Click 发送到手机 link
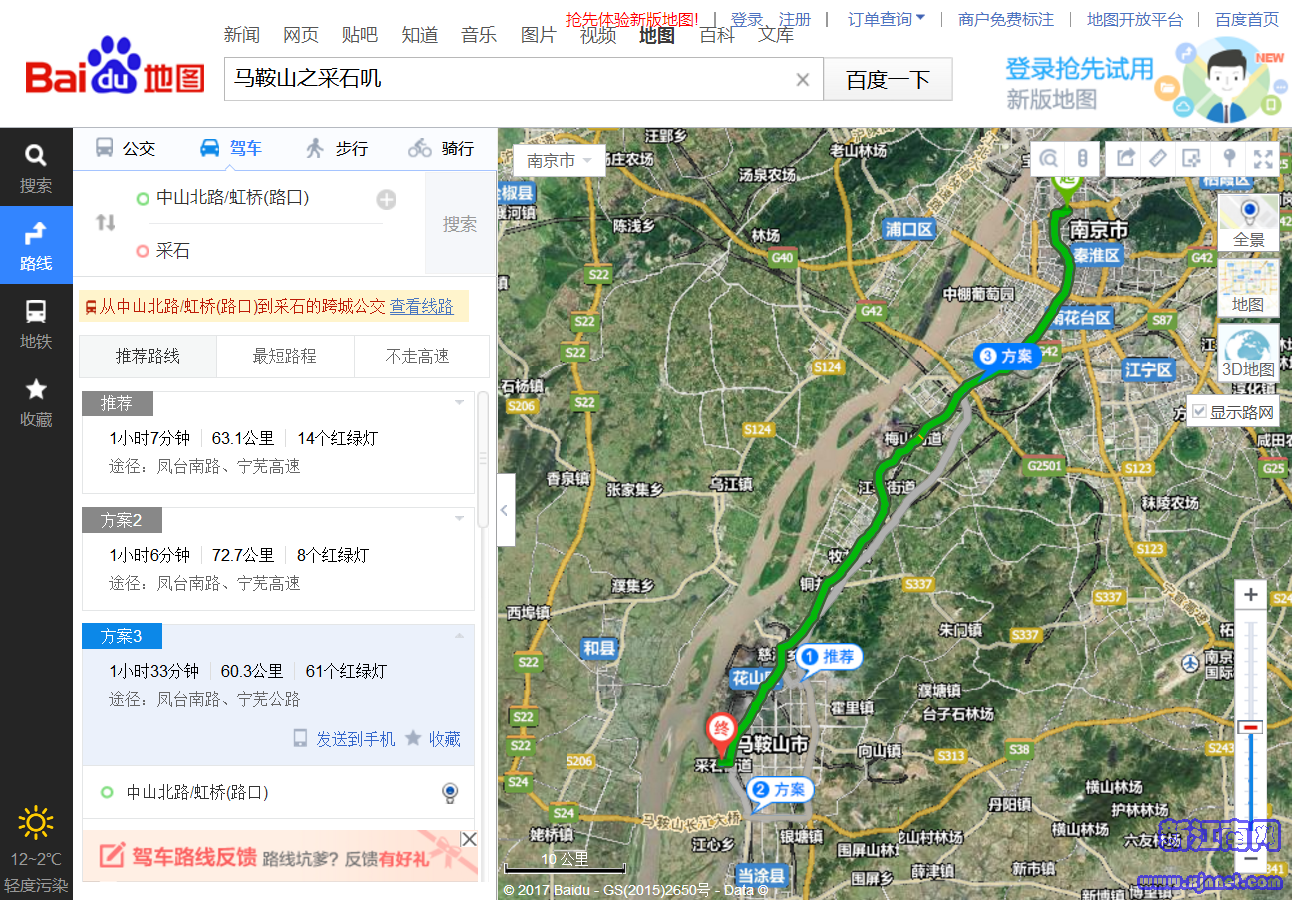Image resolution: width=1292 pixels, height=900 pixels. point(344,739)
